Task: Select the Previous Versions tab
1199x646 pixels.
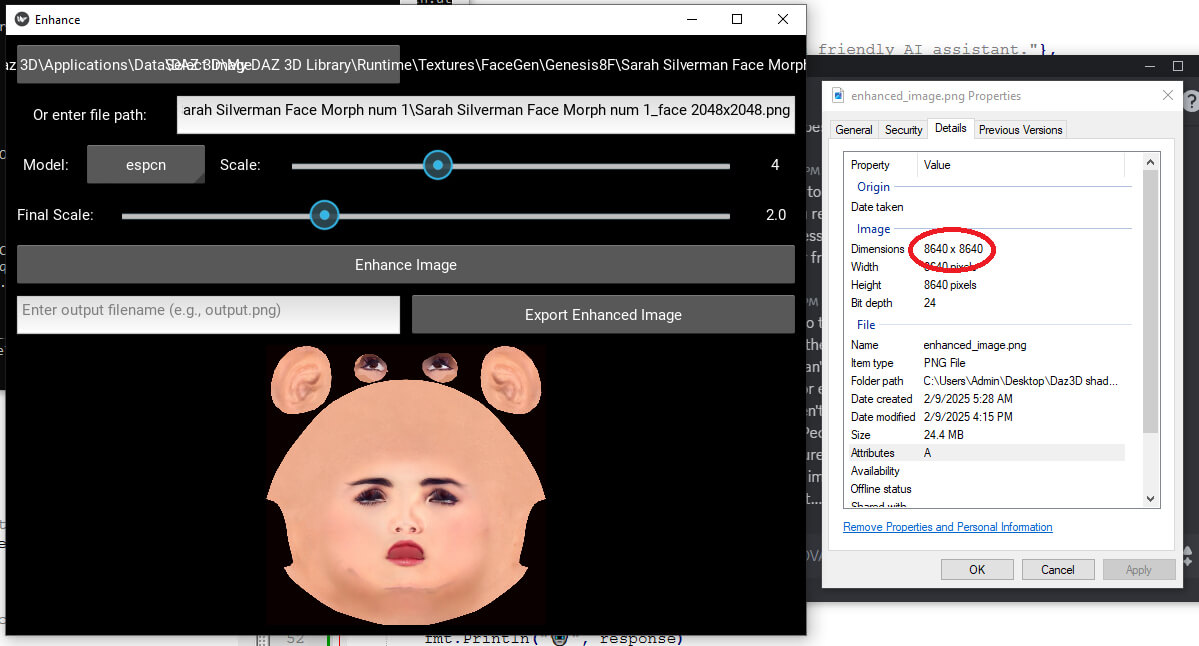Action: click(x=1020, y=130)
